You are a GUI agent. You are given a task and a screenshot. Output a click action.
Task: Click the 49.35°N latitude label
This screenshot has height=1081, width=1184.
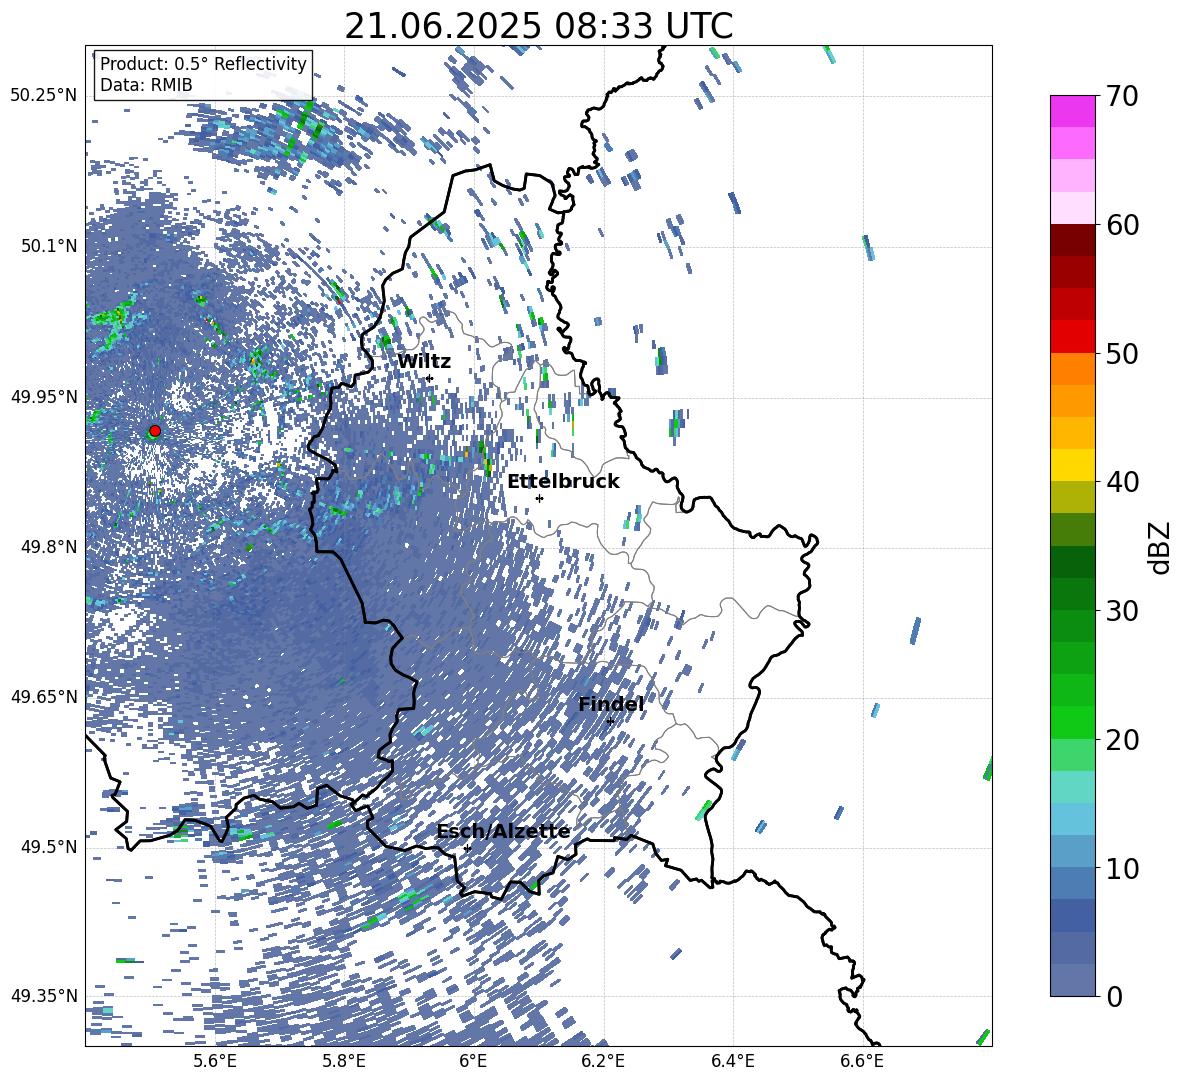coord(44,996)
